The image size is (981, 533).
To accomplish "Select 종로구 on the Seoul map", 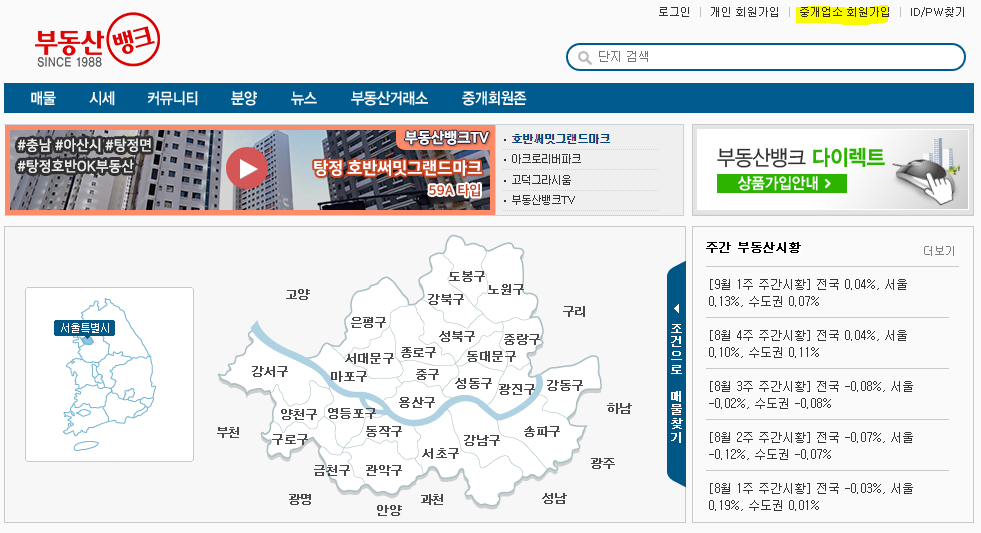I will click(x=418, y=352).
